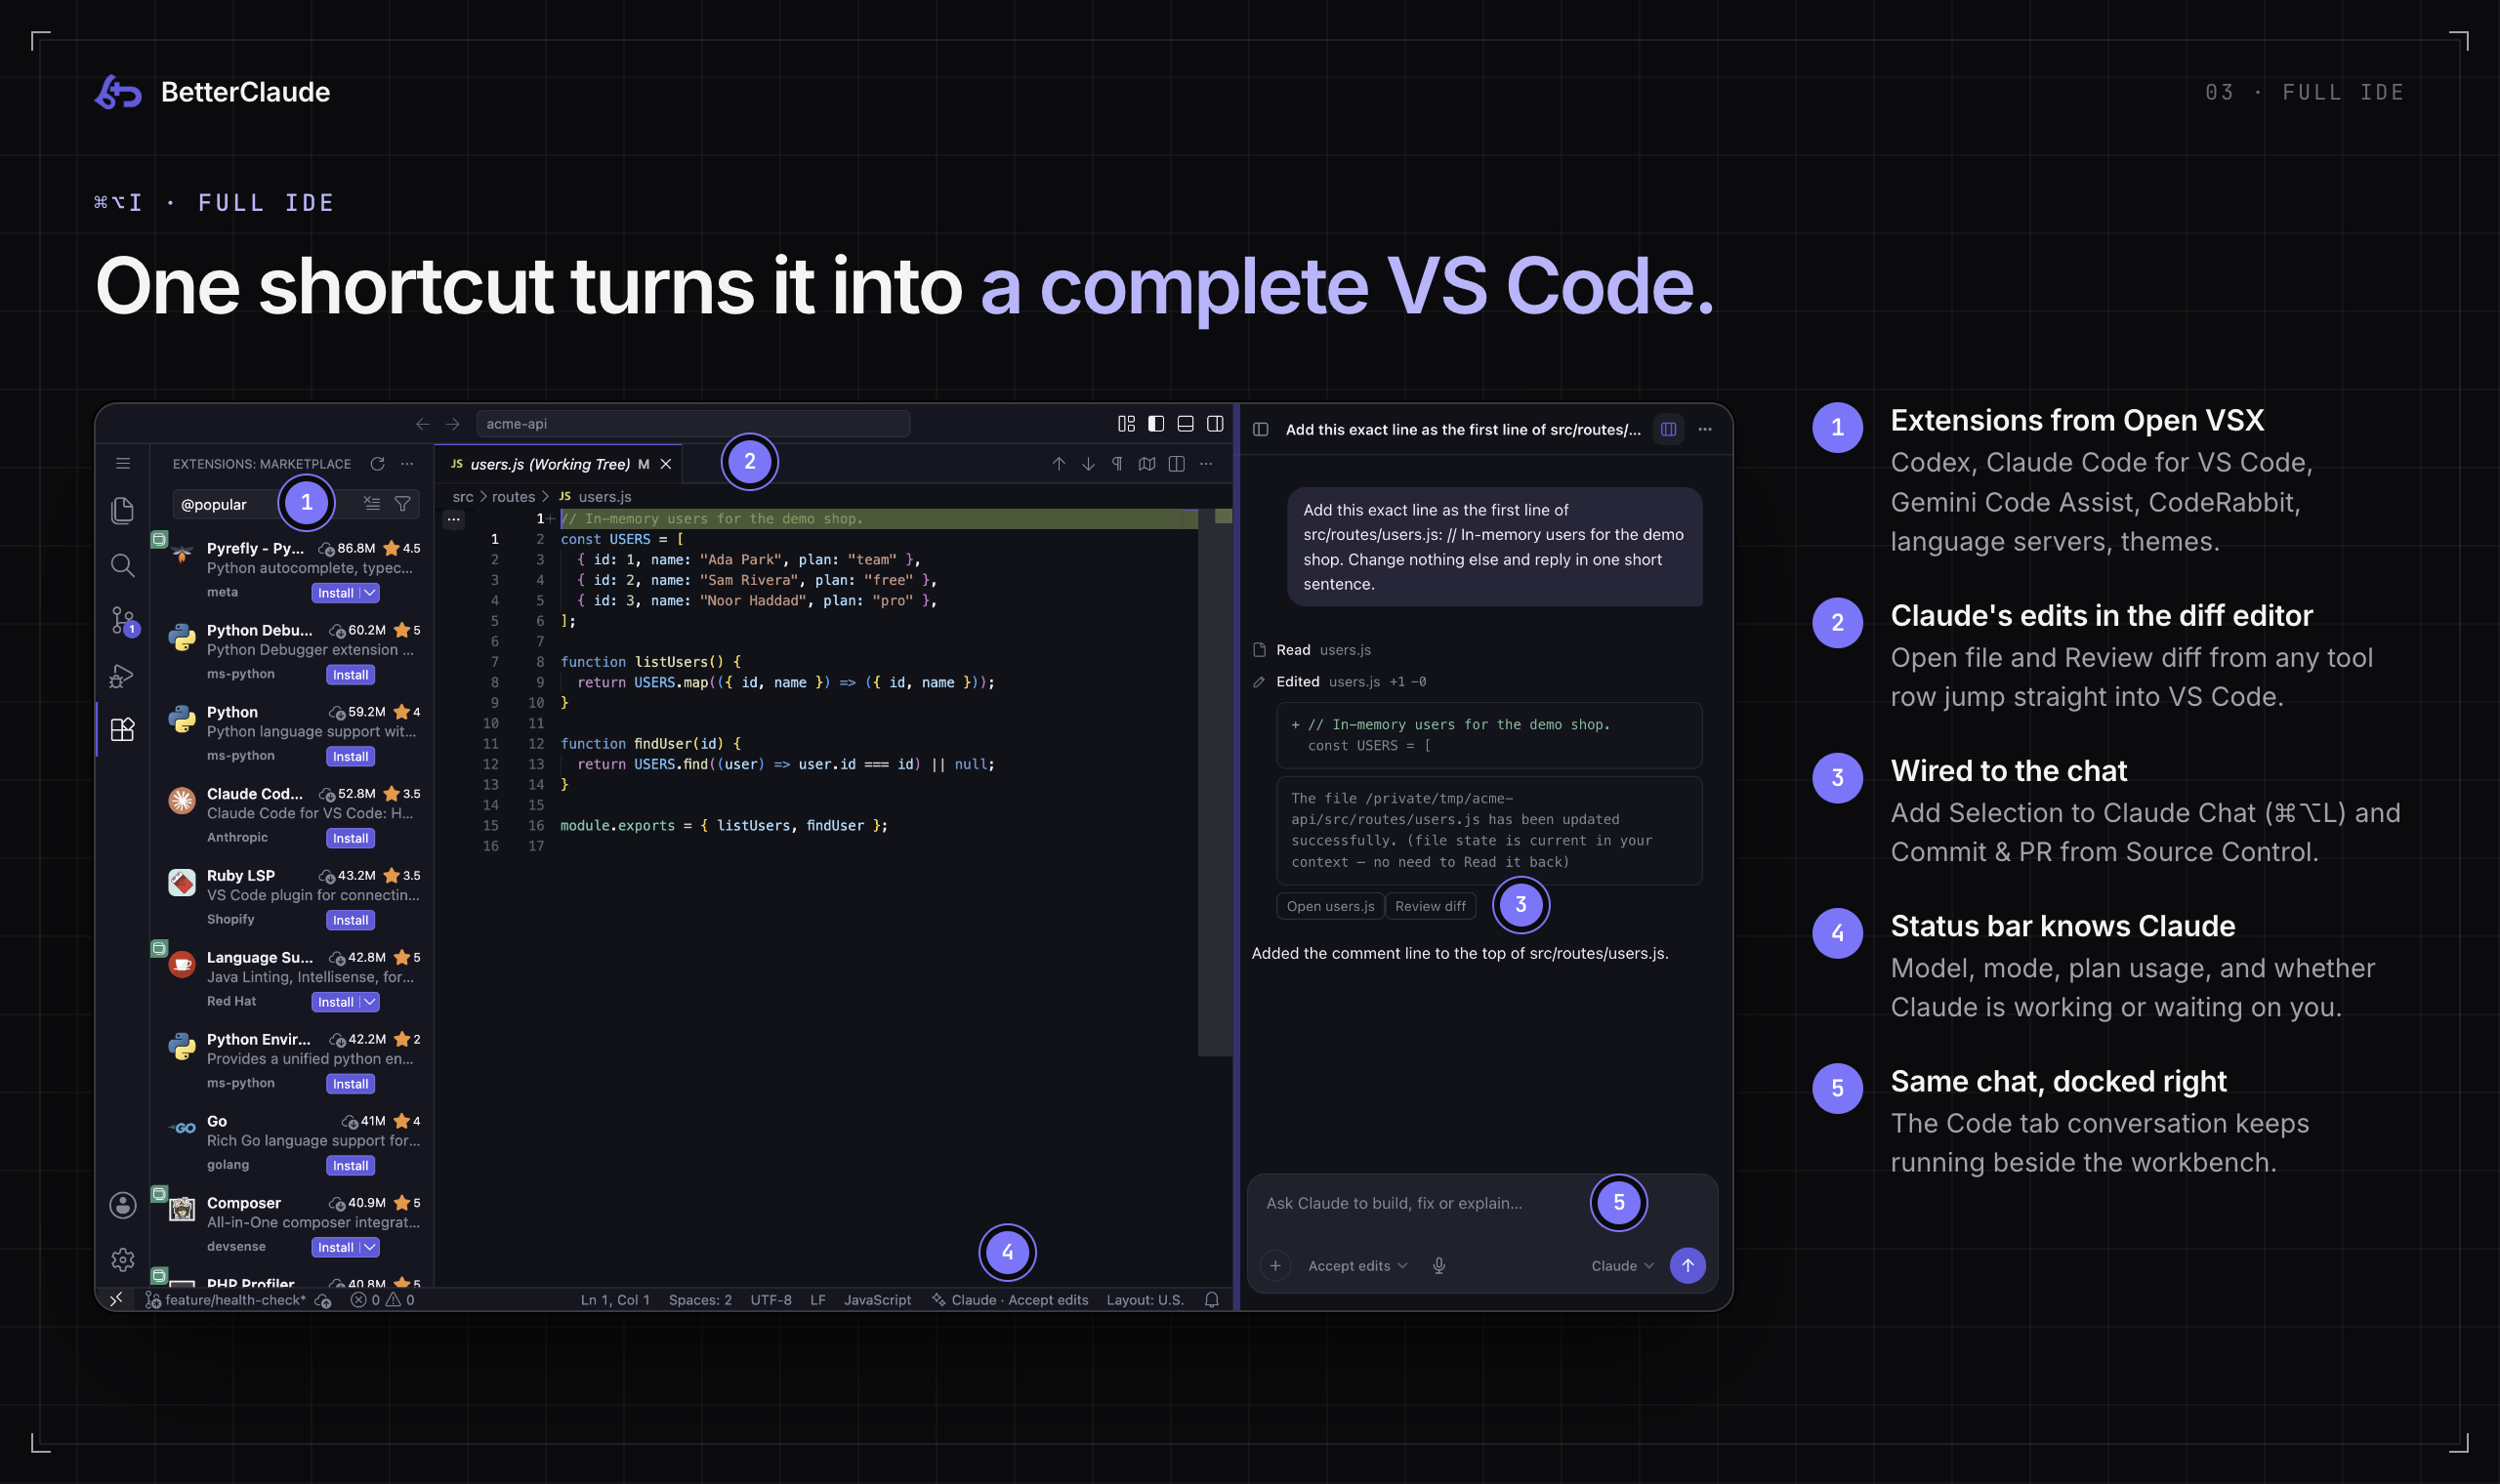Open the chat header more options ellipsis
The image size is (2500, 1484).
click(x=1705, y=429)
